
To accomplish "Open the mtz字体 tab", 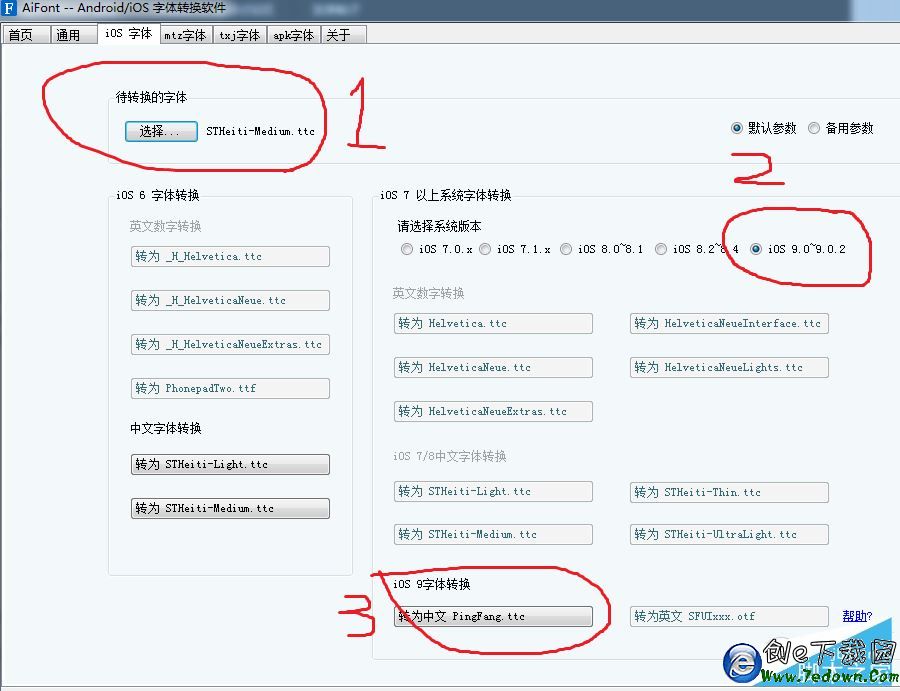I will 185,33.
